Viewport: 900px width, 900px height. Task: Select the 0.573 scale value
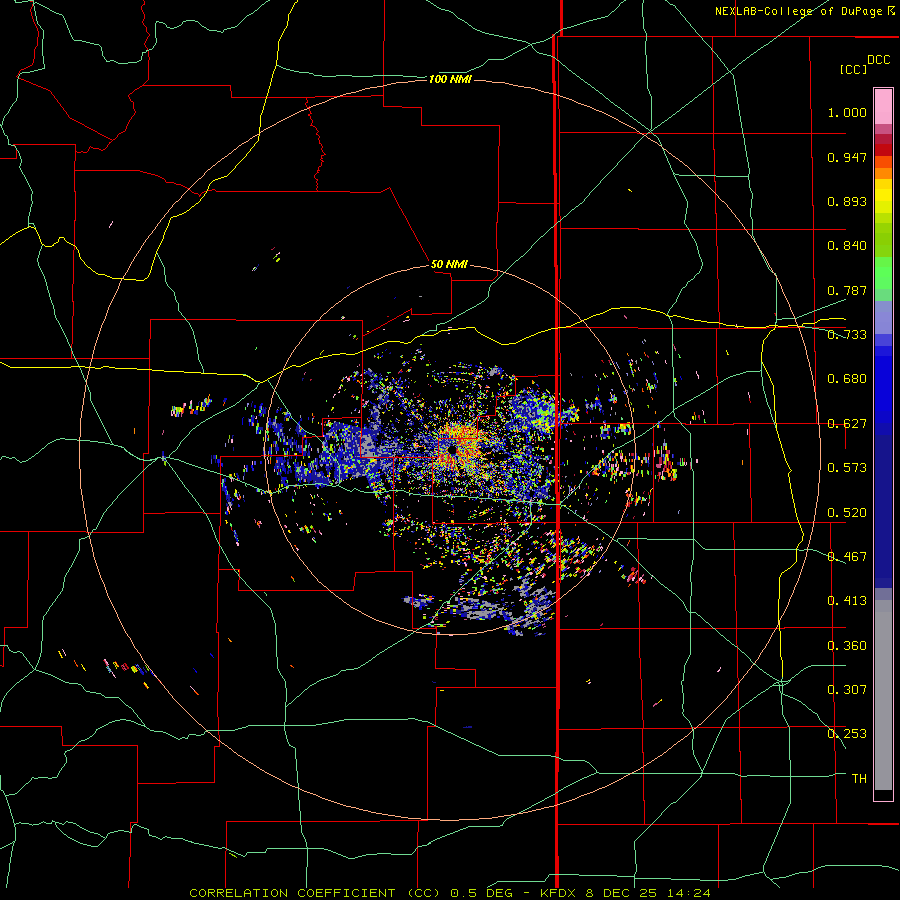click(847, 468)
